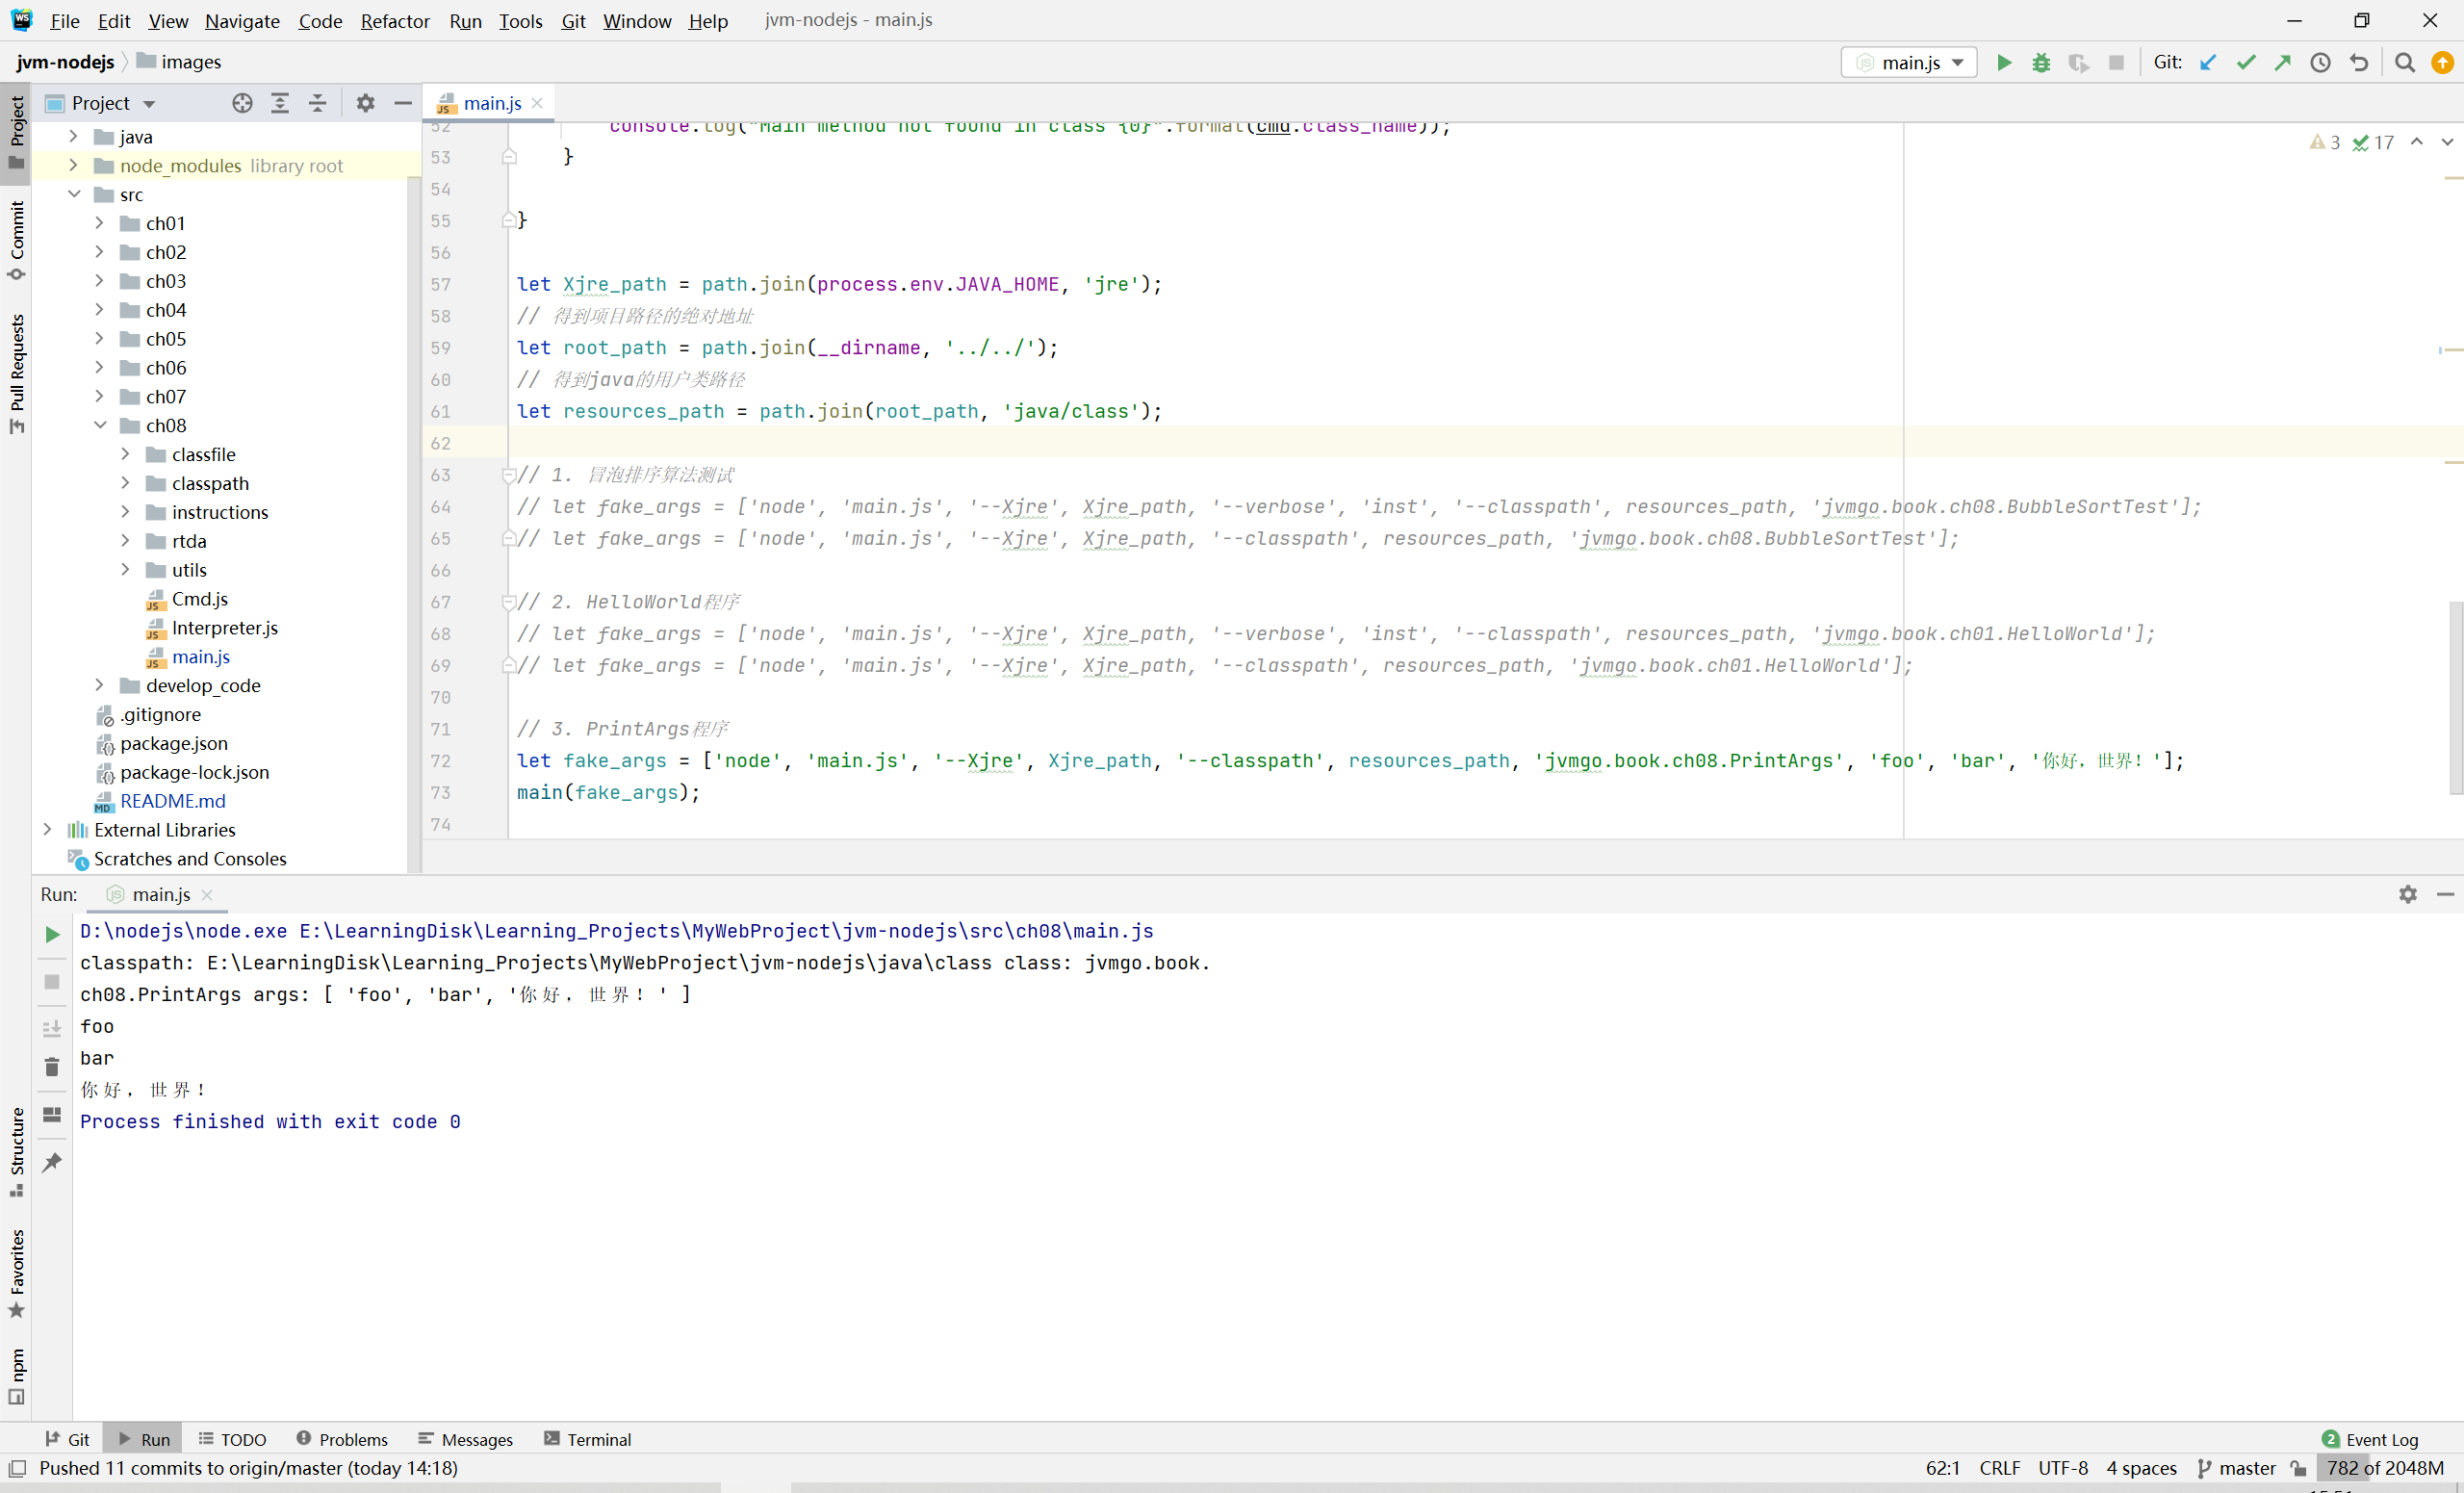
Task: Fold the comment block at line 67
Action: (x=508, y=602)
